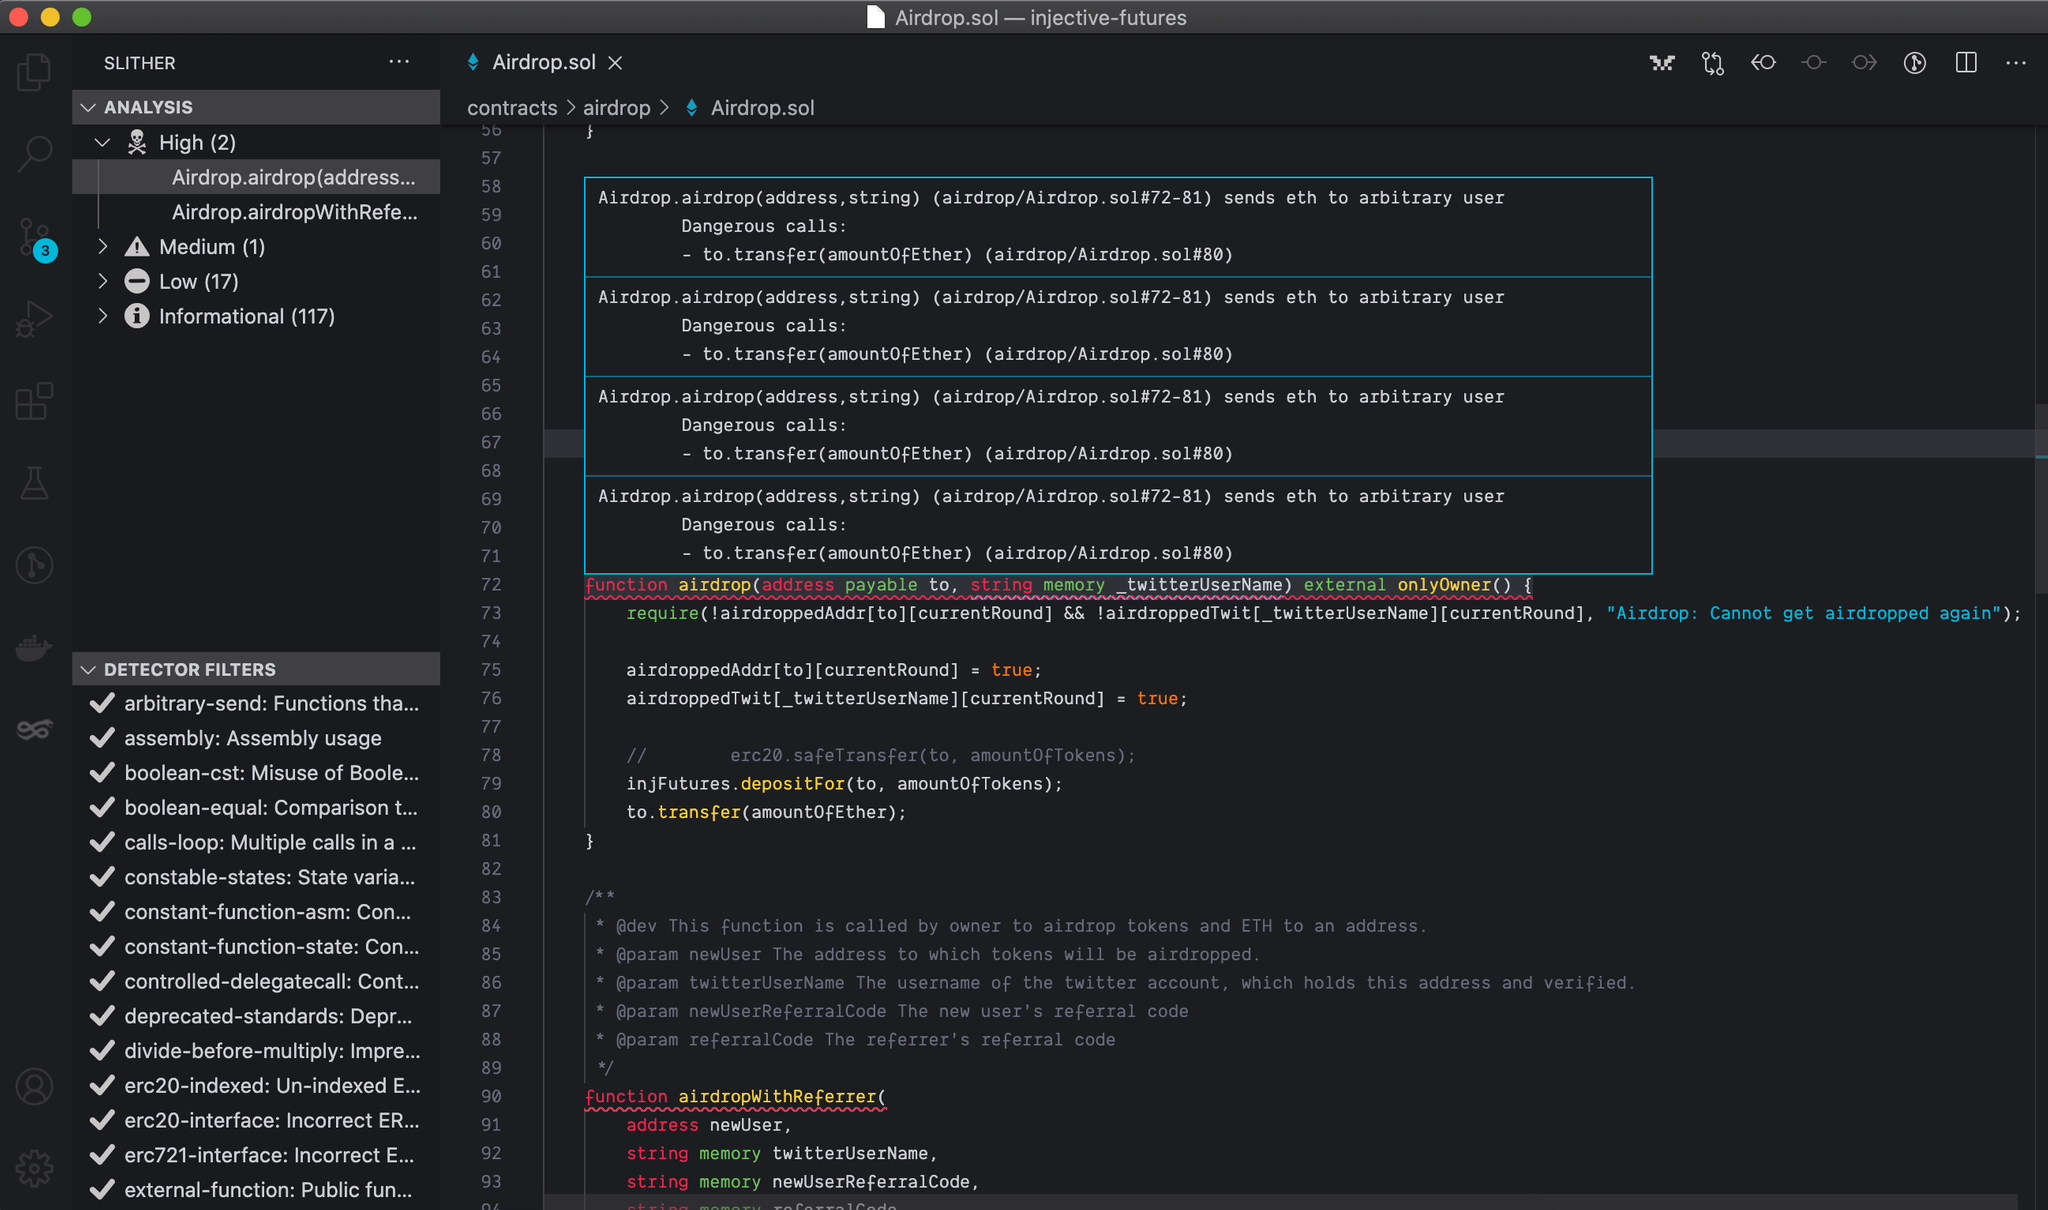
Task: Open the Docker view in activity bar
Action: click(35, 647)
